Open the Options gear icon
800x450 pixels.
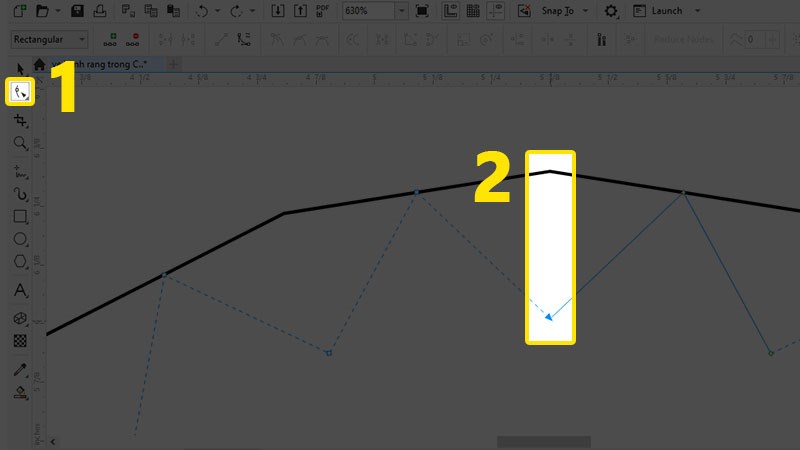pos(611,11)
